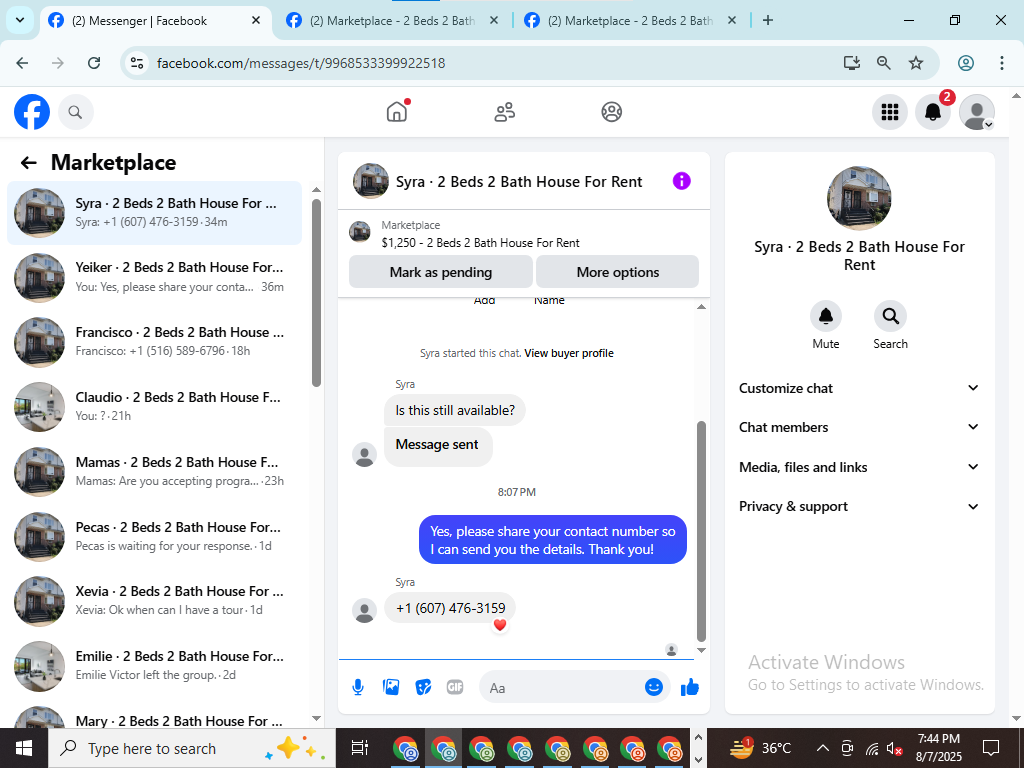Open a new browser tab
Image resolution: width=1024 pixels, height=768 pixels.
(768, 20)
